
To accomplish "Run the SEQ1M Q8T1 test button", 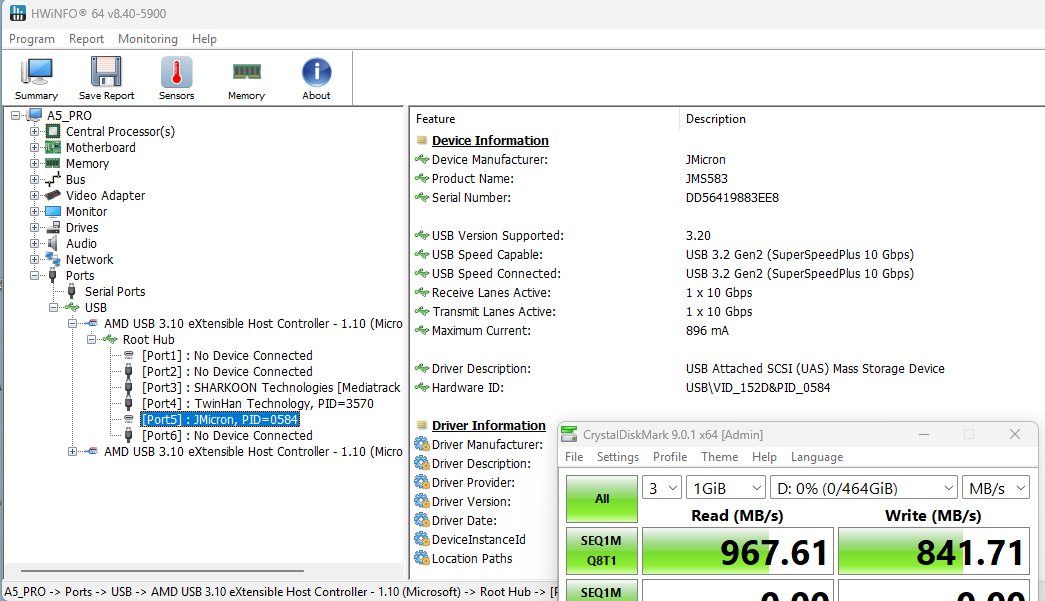I will (x=601, y=553).
